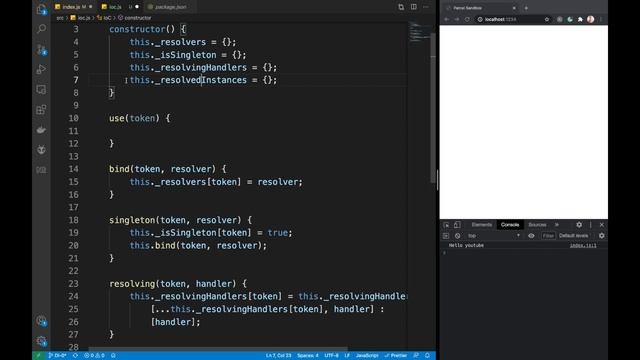This screenshot has width=640, height=360.
Task: Click the open changes icon in editor toolbar
Action: pyautogui.click(x=401, y=7)
